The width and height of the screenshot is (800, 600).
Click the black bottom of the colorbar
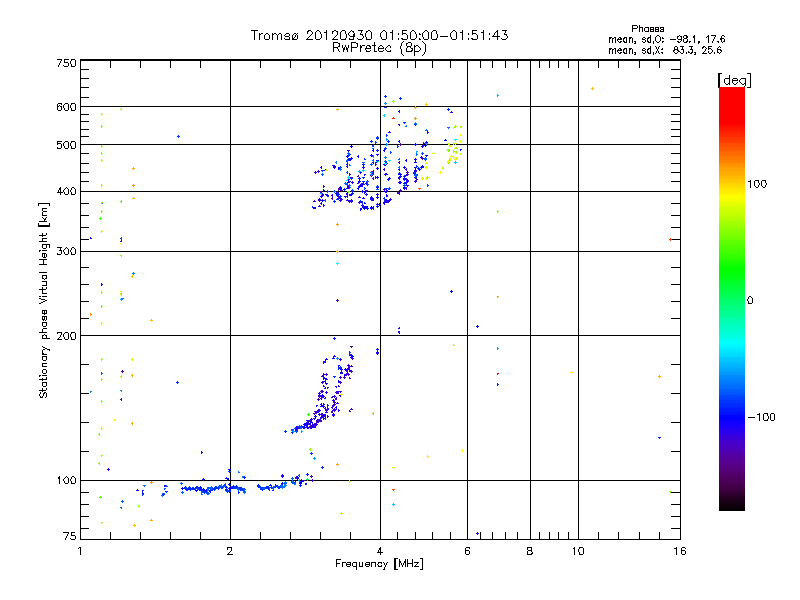[x=732, y=503]
